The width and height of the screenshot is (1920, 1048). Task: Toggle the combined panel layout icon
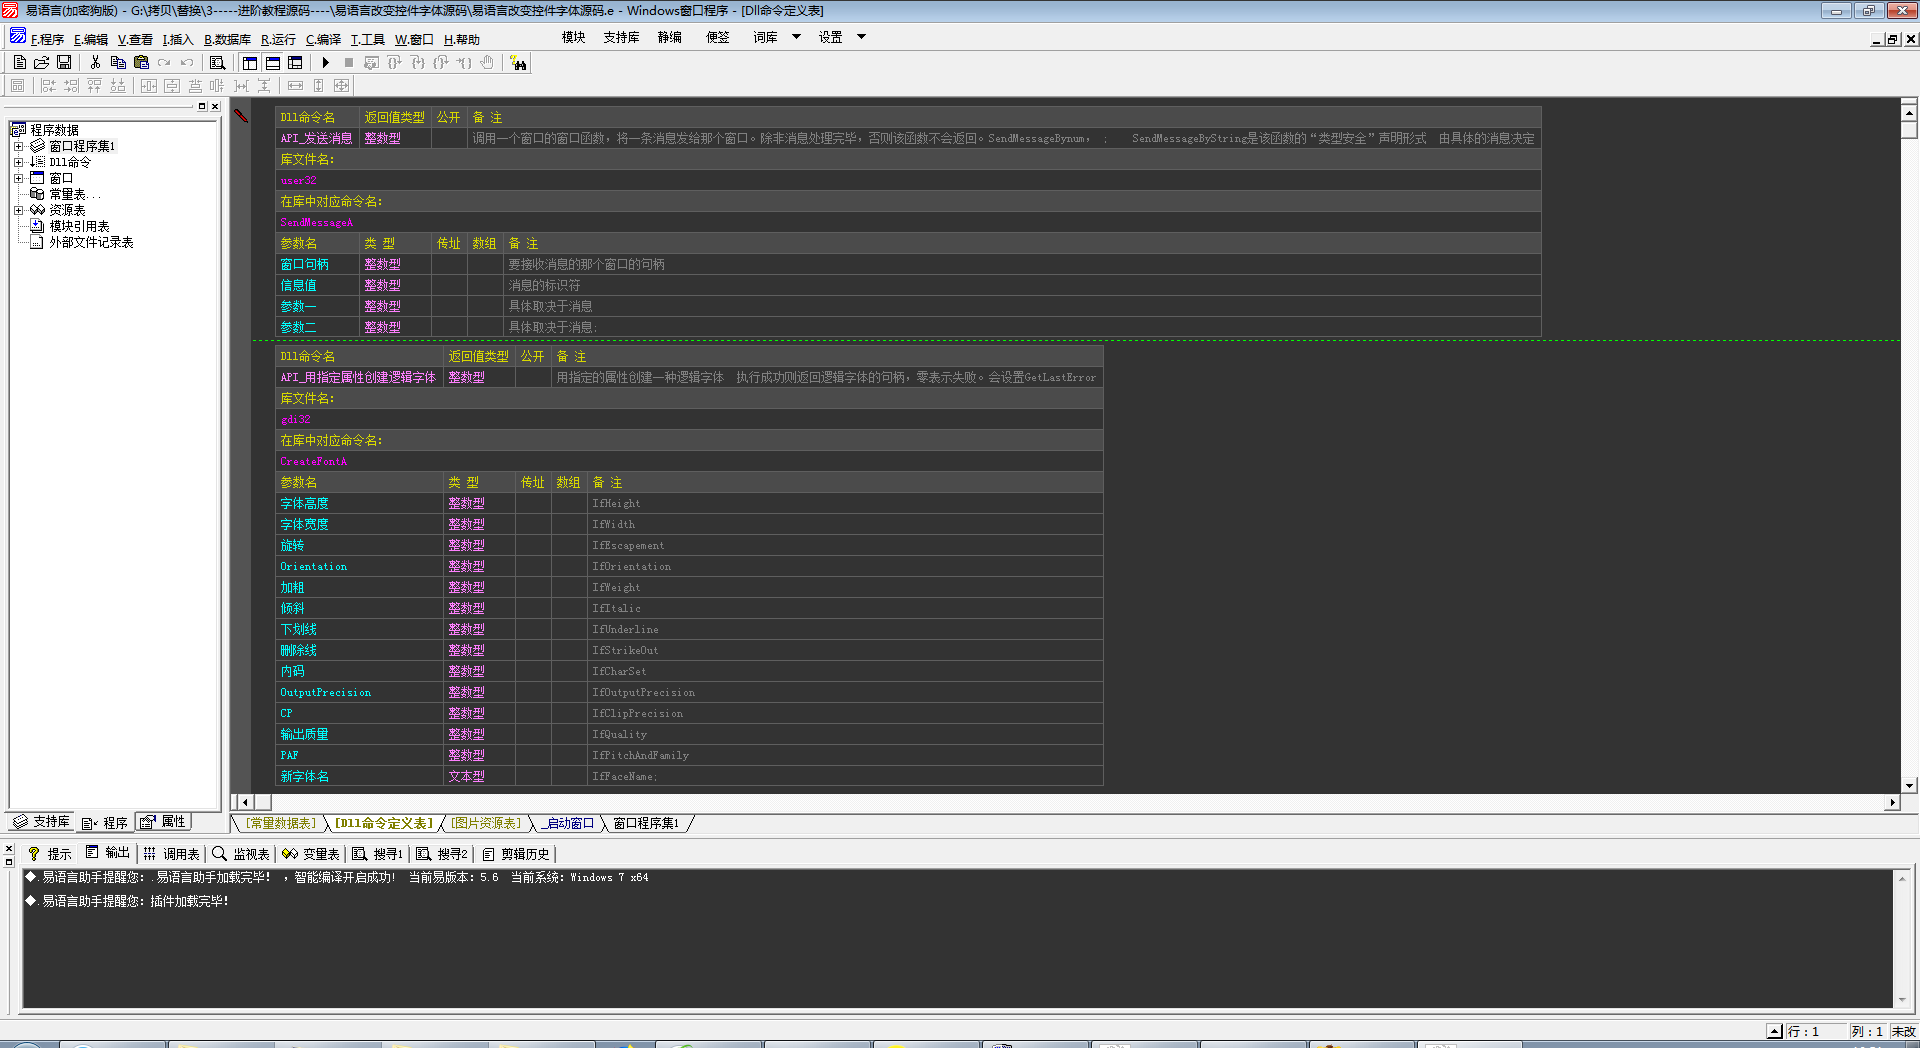click(295, 62)
